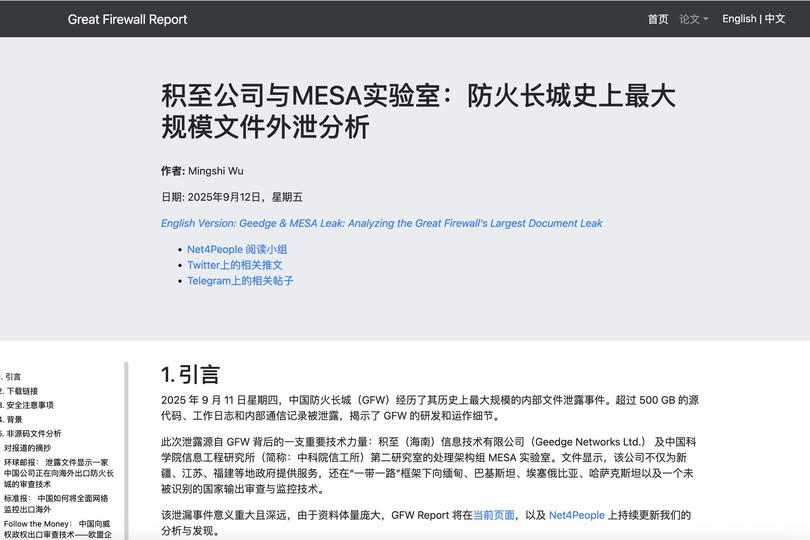Open Follow the Money sidebar entry
Screen dimensions: 810x540
coord(57,529)
